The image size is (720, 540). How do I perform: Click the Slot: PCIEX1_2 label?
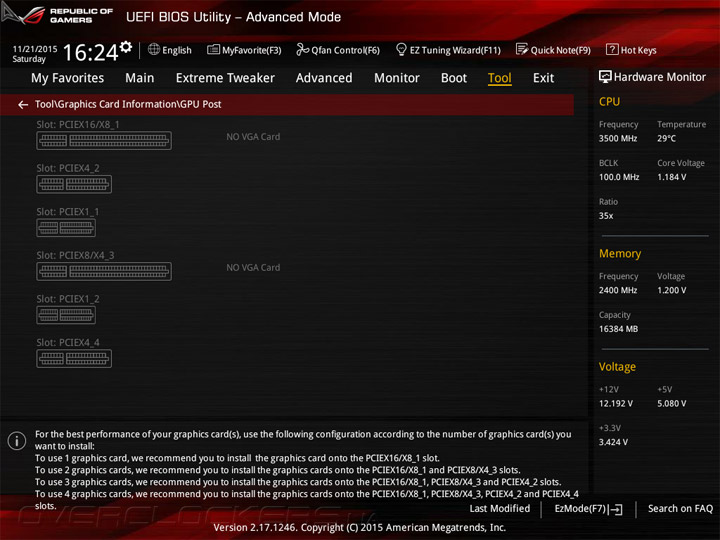click(x=68, y=299)
